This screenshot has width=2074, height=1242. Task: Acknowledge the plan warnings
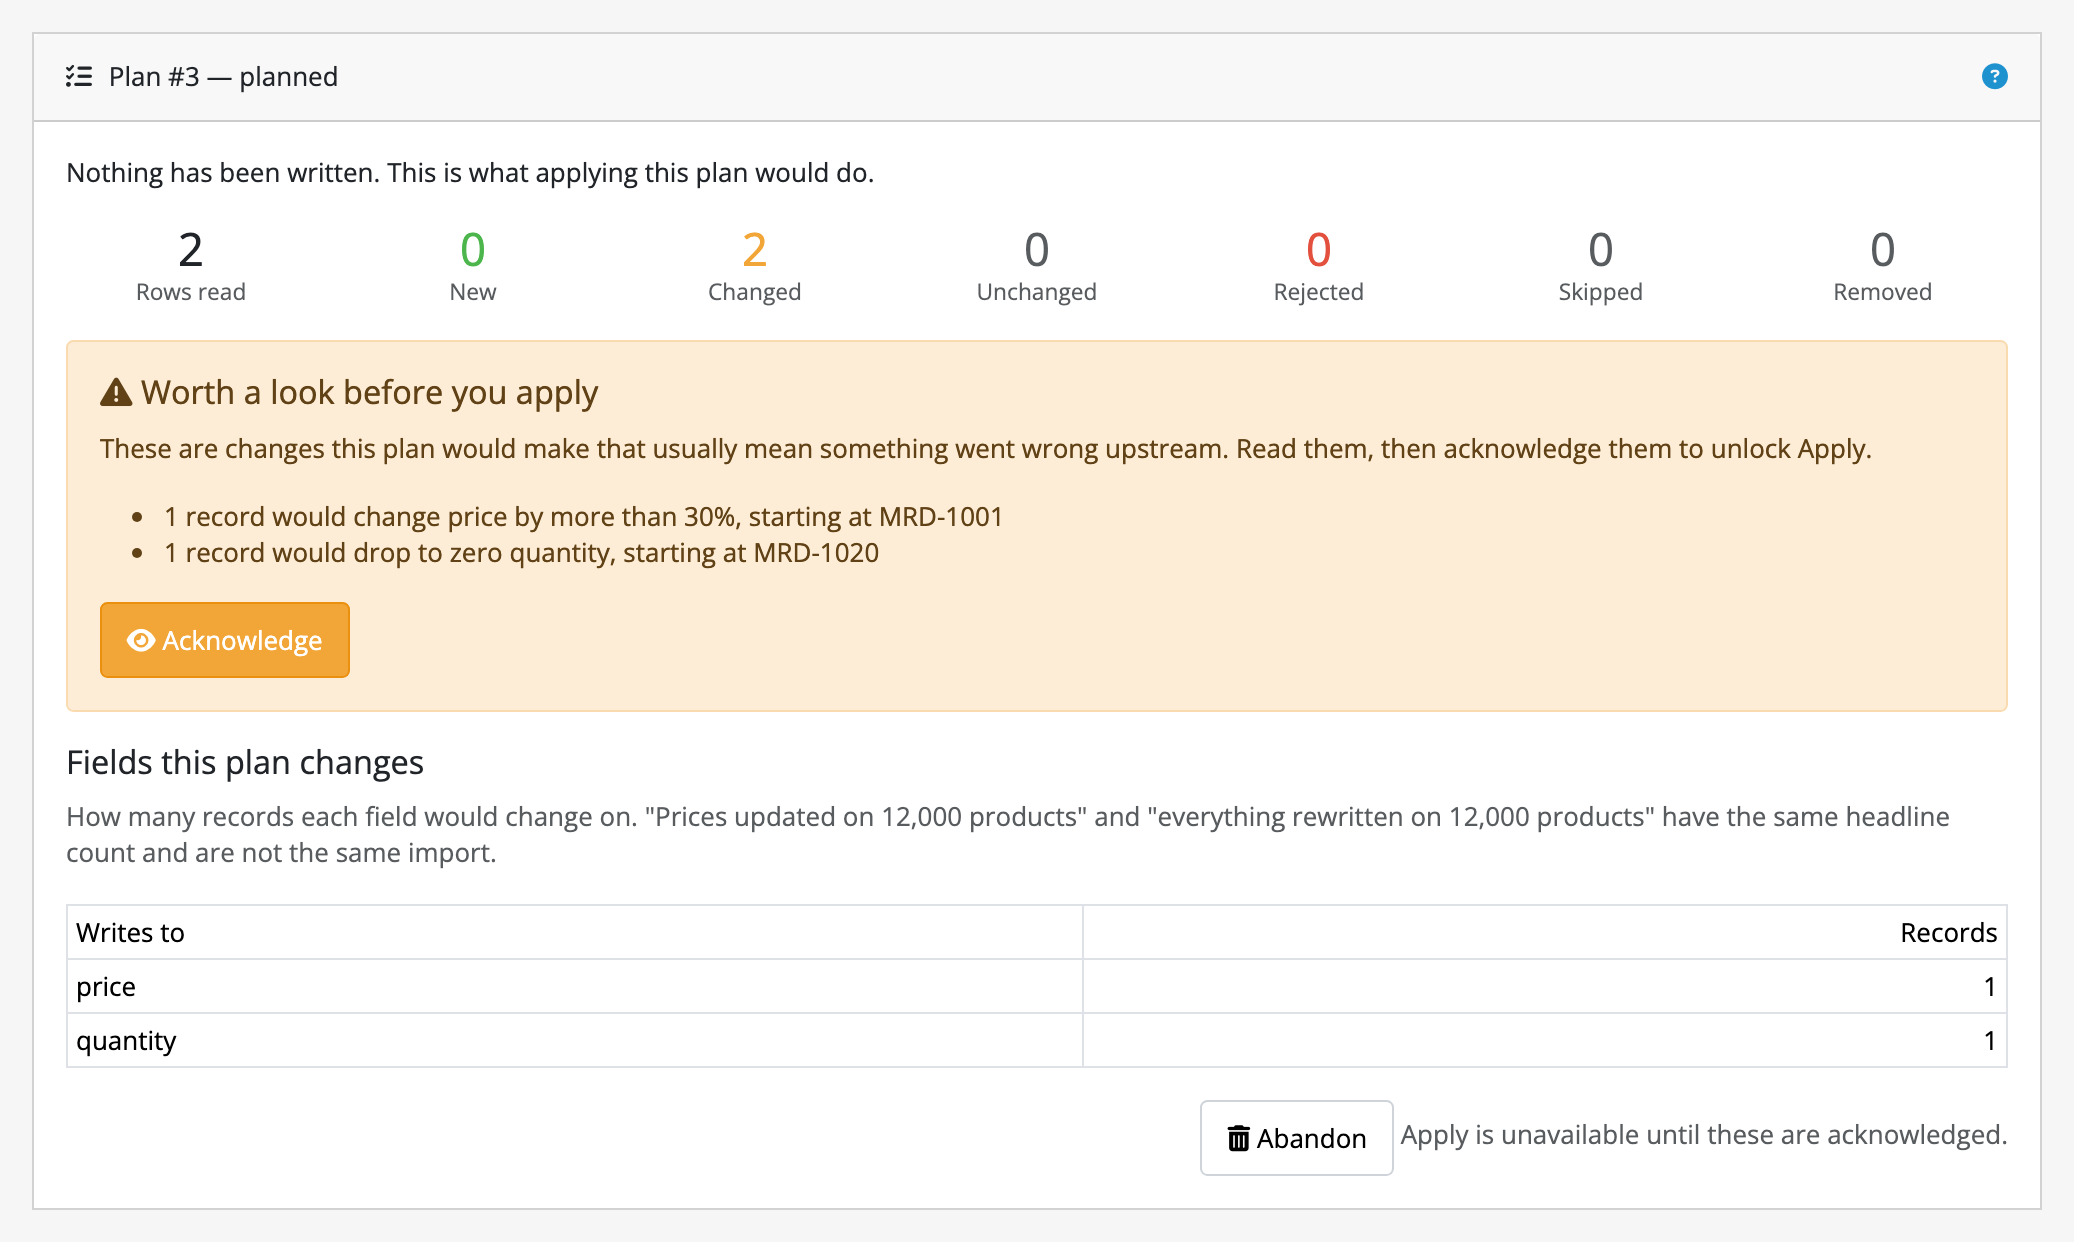[225, 640]
